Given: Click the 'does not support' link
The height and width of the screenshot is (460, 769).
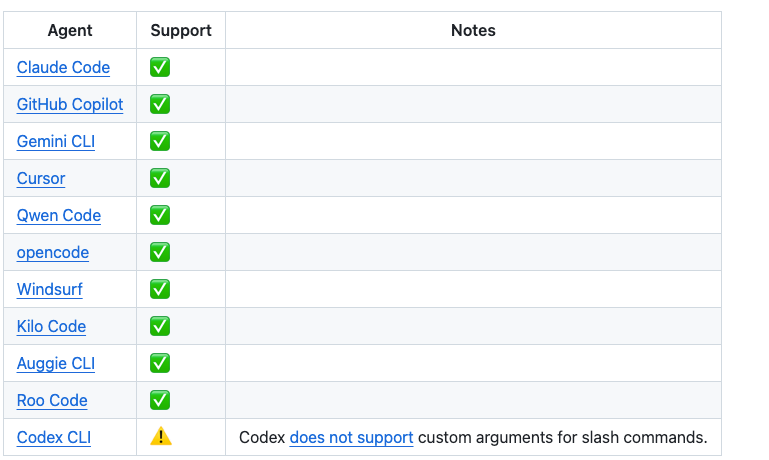Looking at the screenshot, I should point(351,438).
